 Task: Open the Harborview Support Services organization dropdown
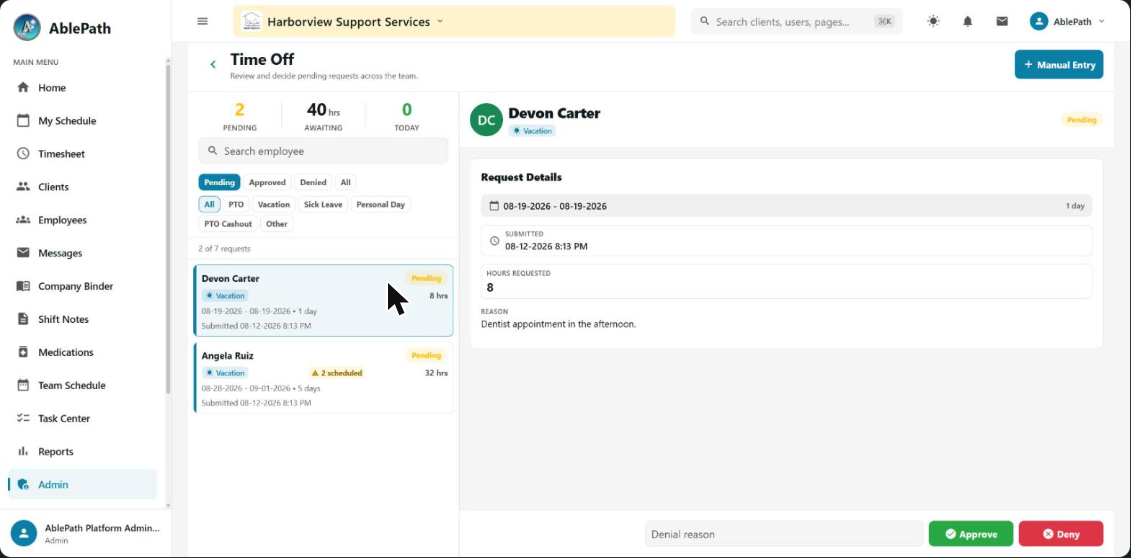454,22
